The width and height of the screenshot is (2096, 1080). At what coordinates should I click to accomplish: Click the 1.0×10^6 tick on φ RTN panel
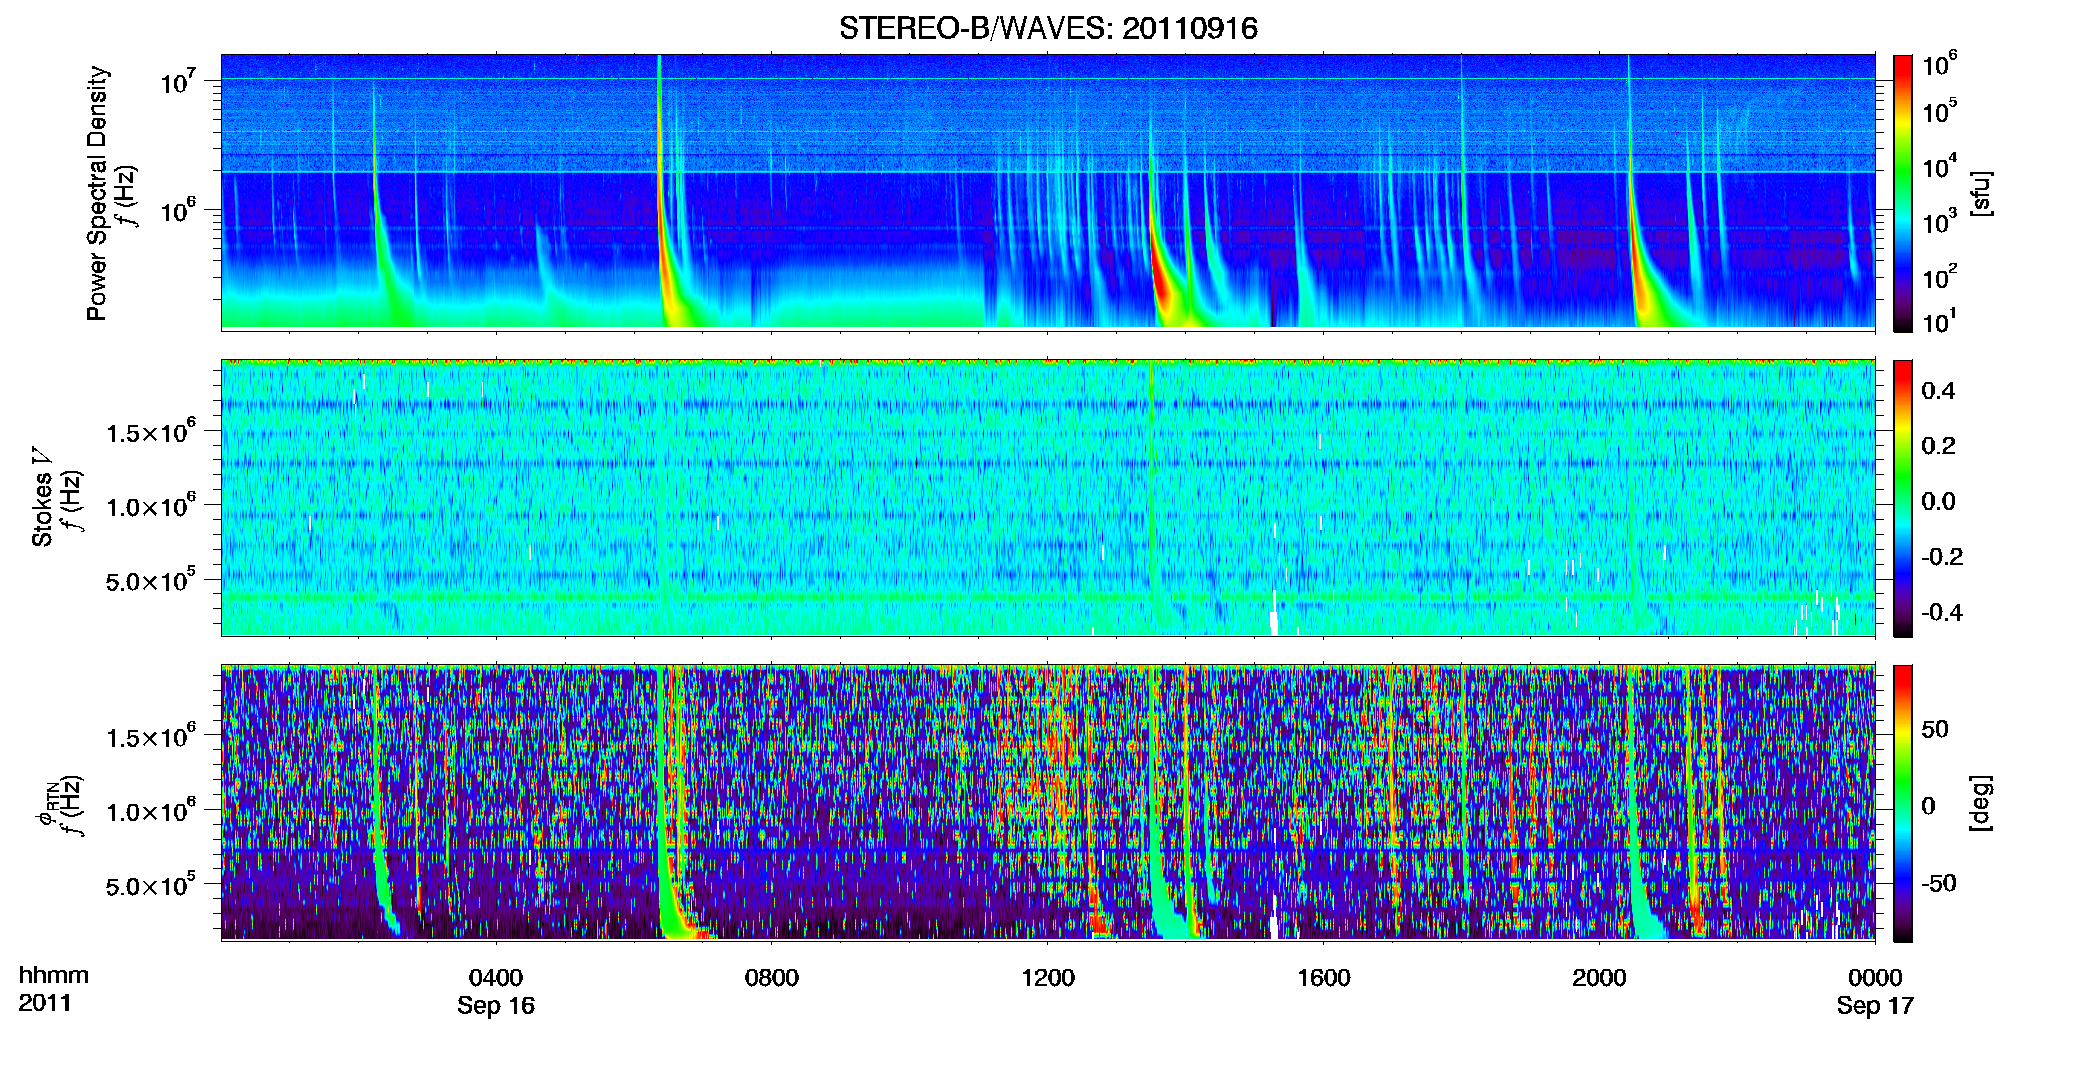(x=152, y=811)
